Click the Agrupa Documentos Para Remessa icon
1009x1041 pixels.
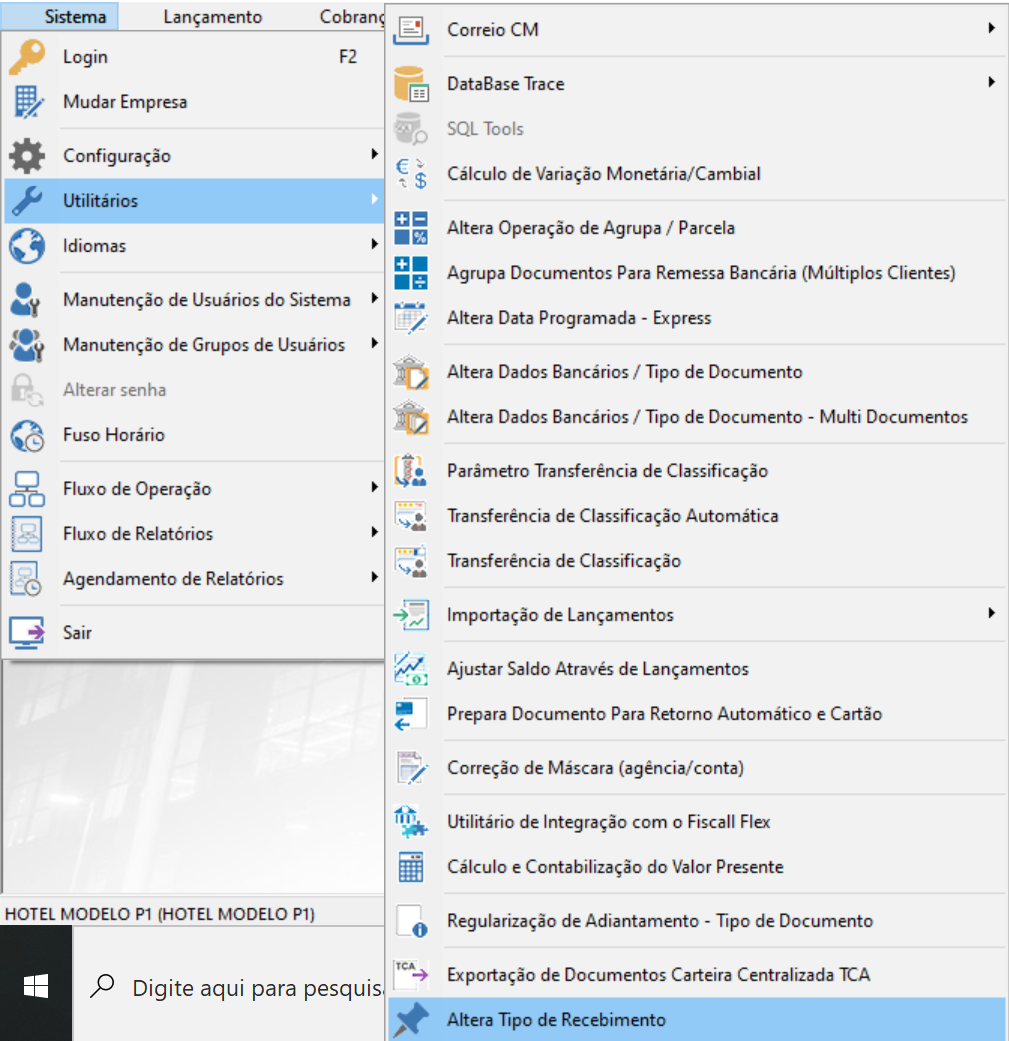tap(411, 273)
